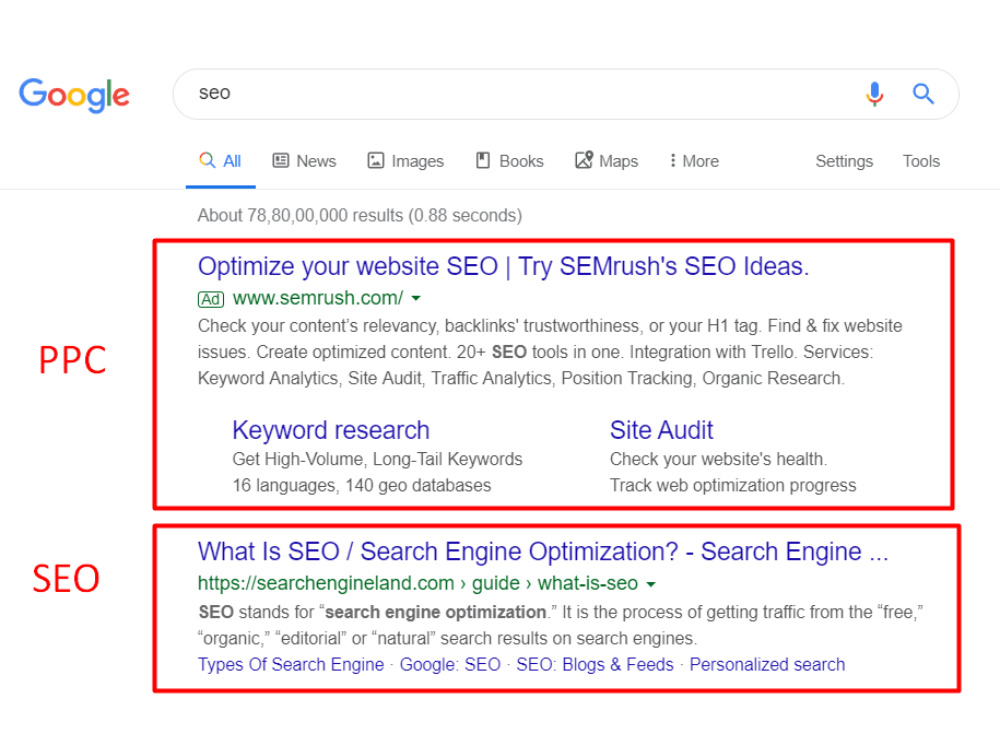Click the Google logo

pos(74,94)
